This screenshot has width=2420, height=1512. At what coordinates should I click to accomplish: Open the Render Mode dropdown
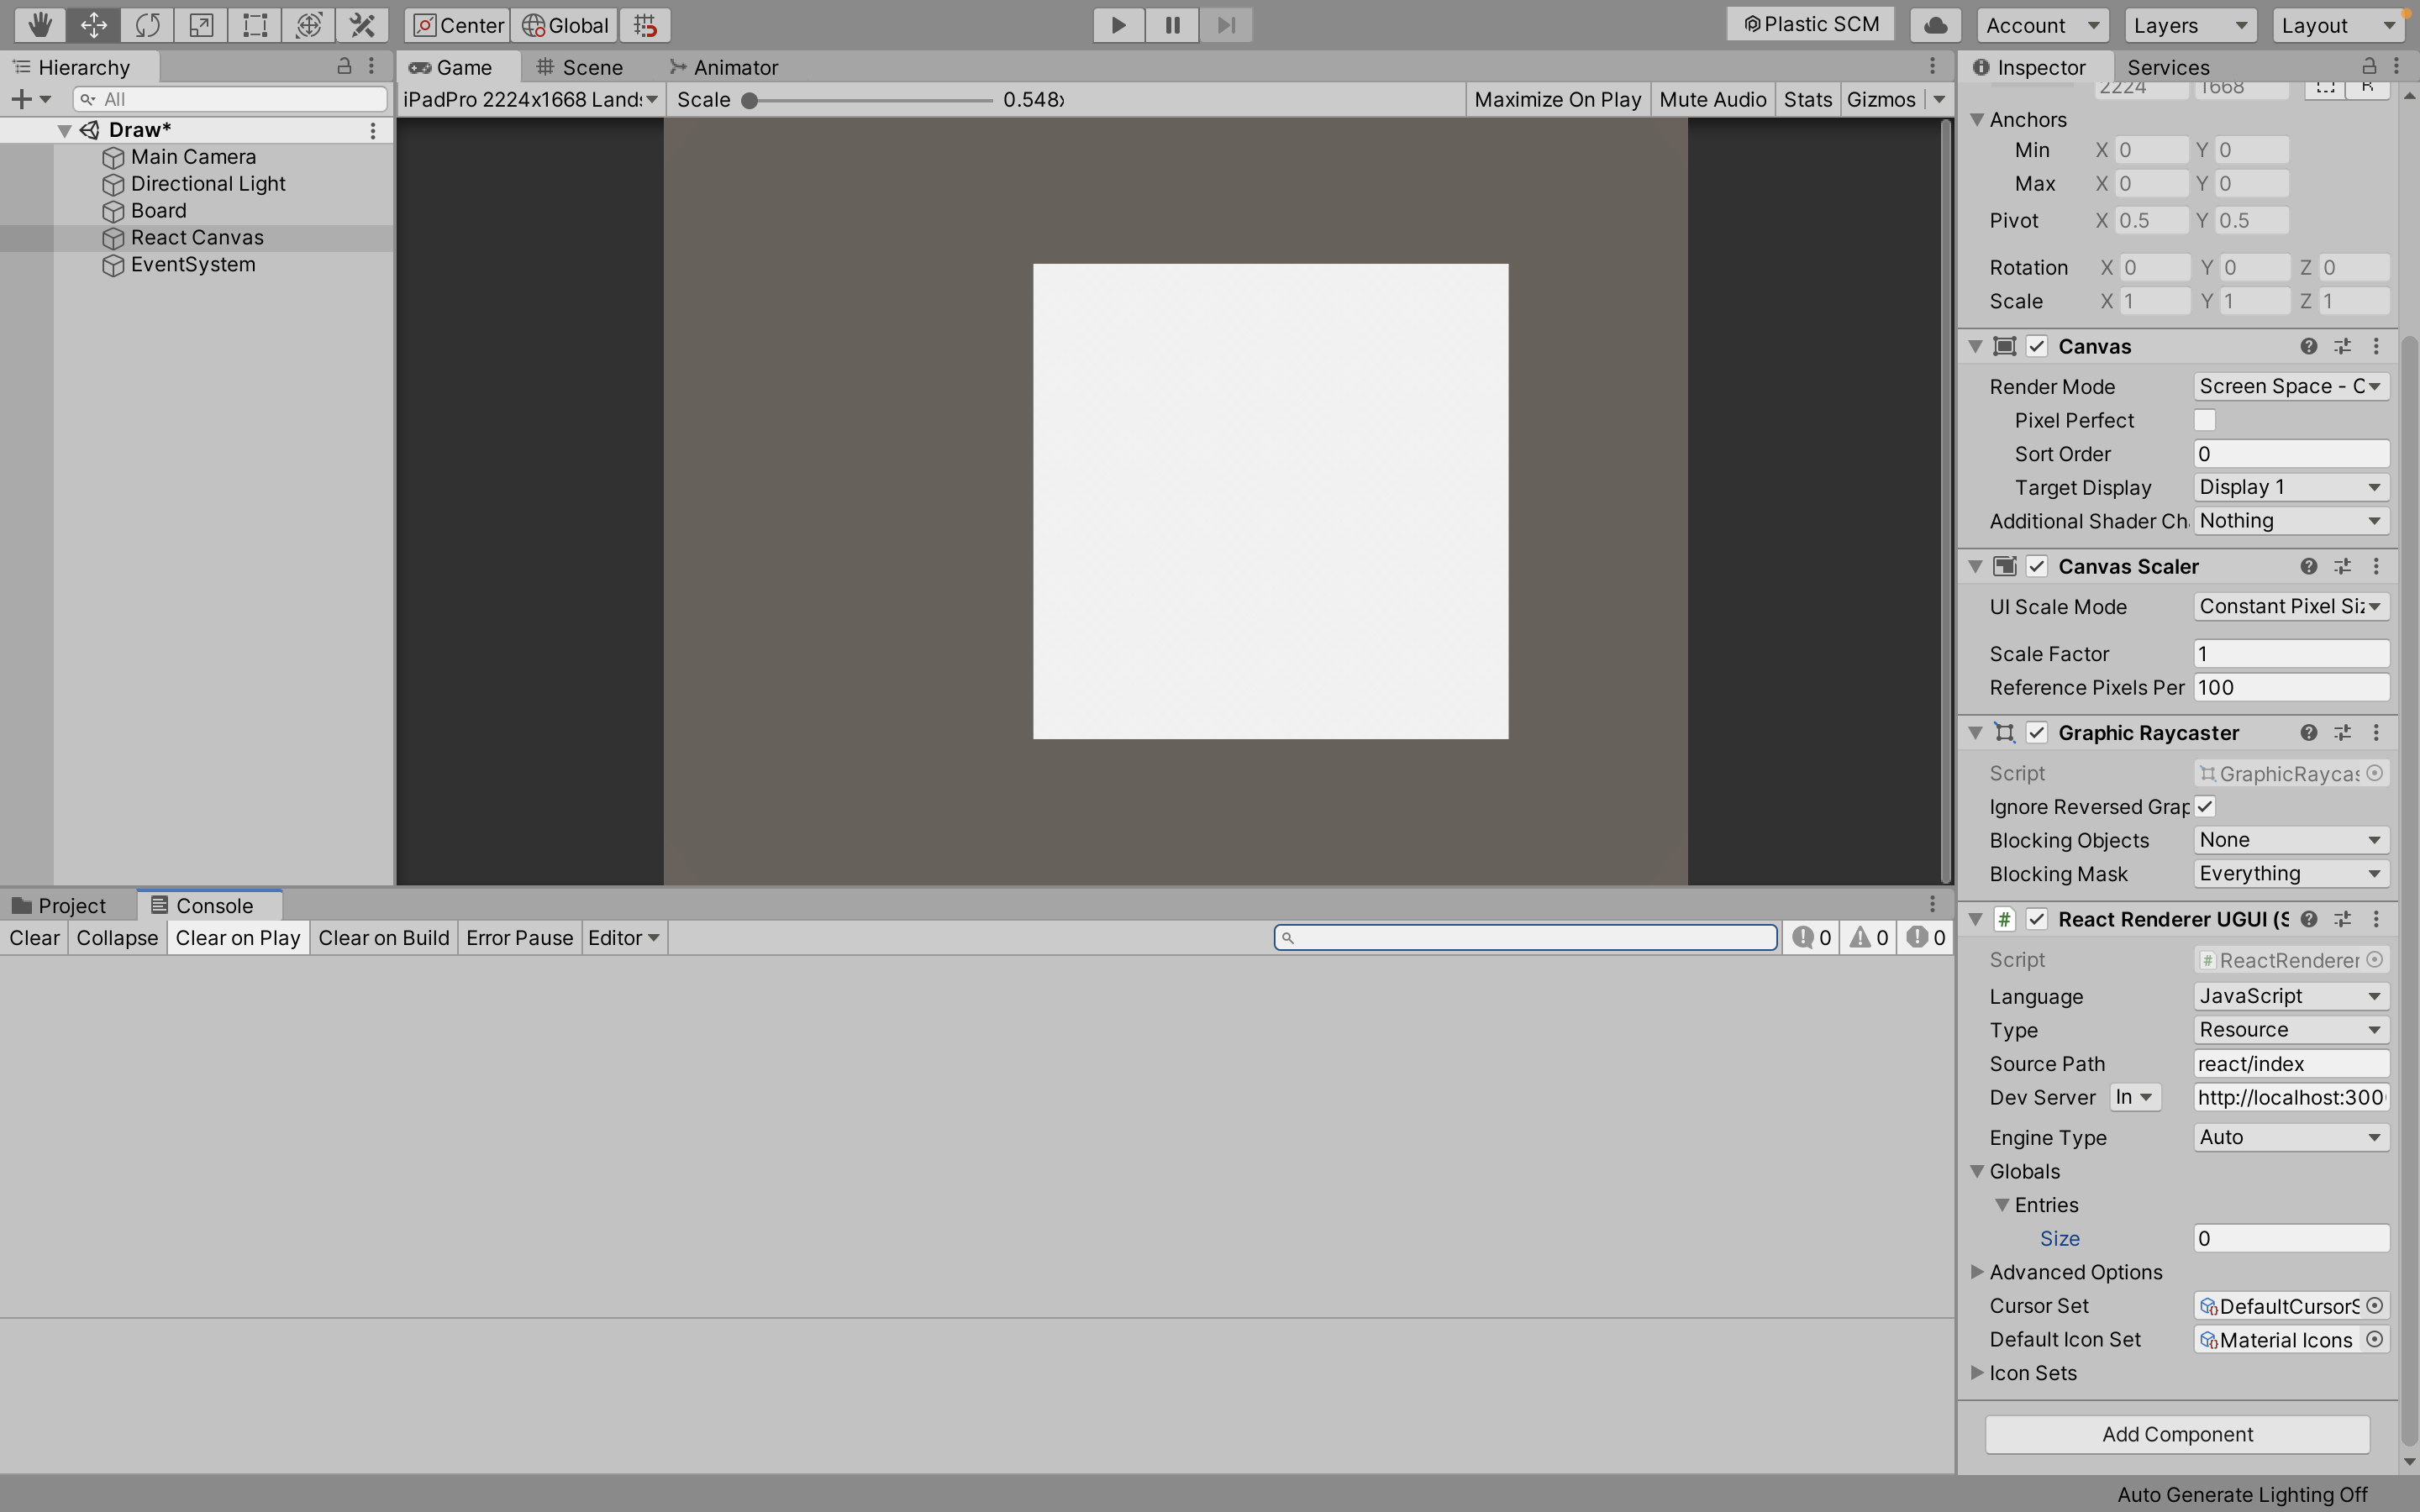point(2290,386)
